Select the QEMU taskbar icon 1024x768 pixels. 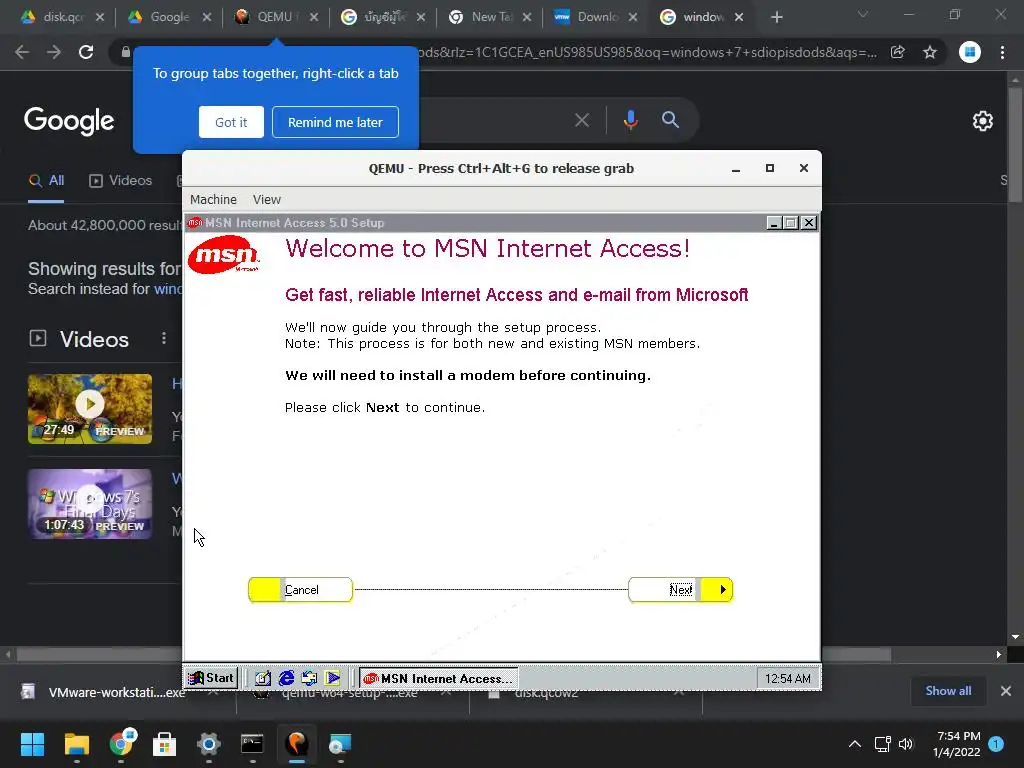pos(296,744)
